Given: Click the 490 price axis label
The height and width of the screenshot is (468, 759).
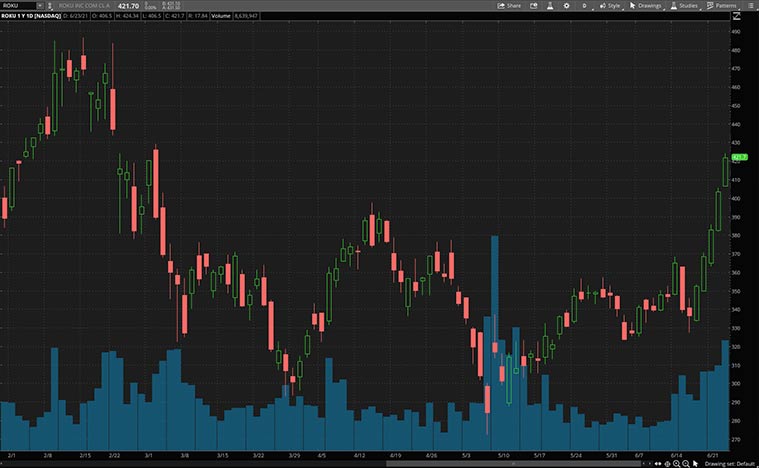Looking at the screenshot, I should (x=736, y=31).
